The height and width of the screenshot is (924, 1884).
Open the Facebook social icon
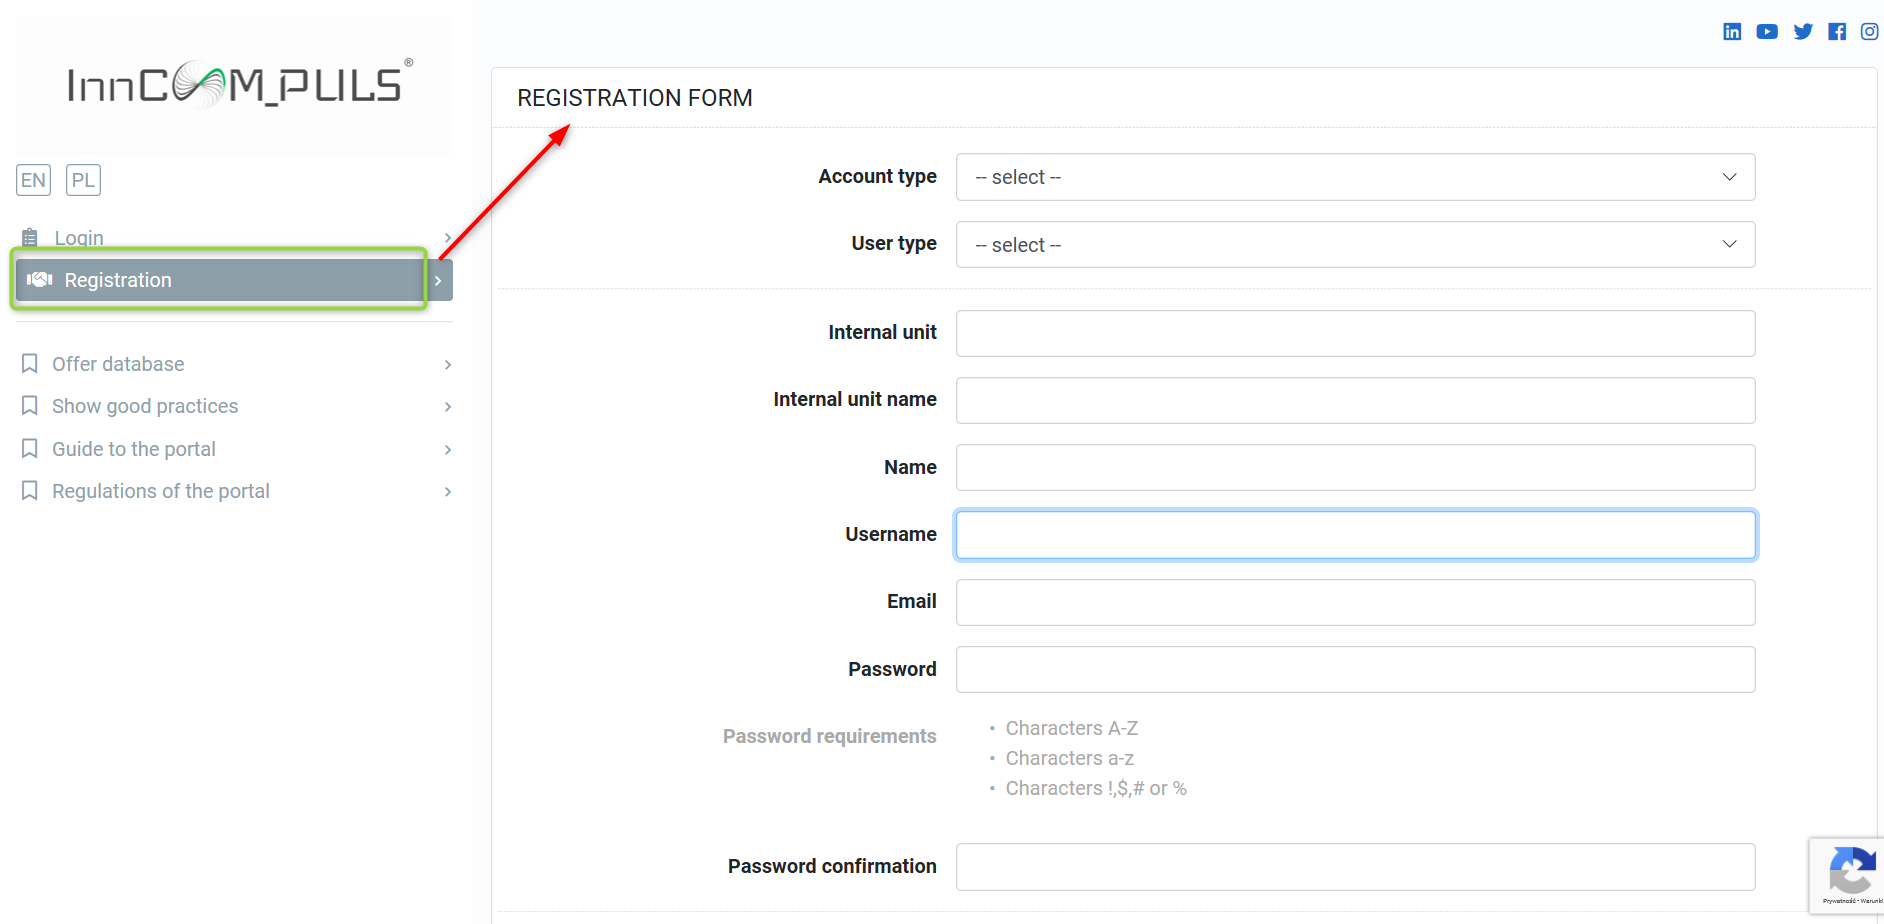(1837, 32)
